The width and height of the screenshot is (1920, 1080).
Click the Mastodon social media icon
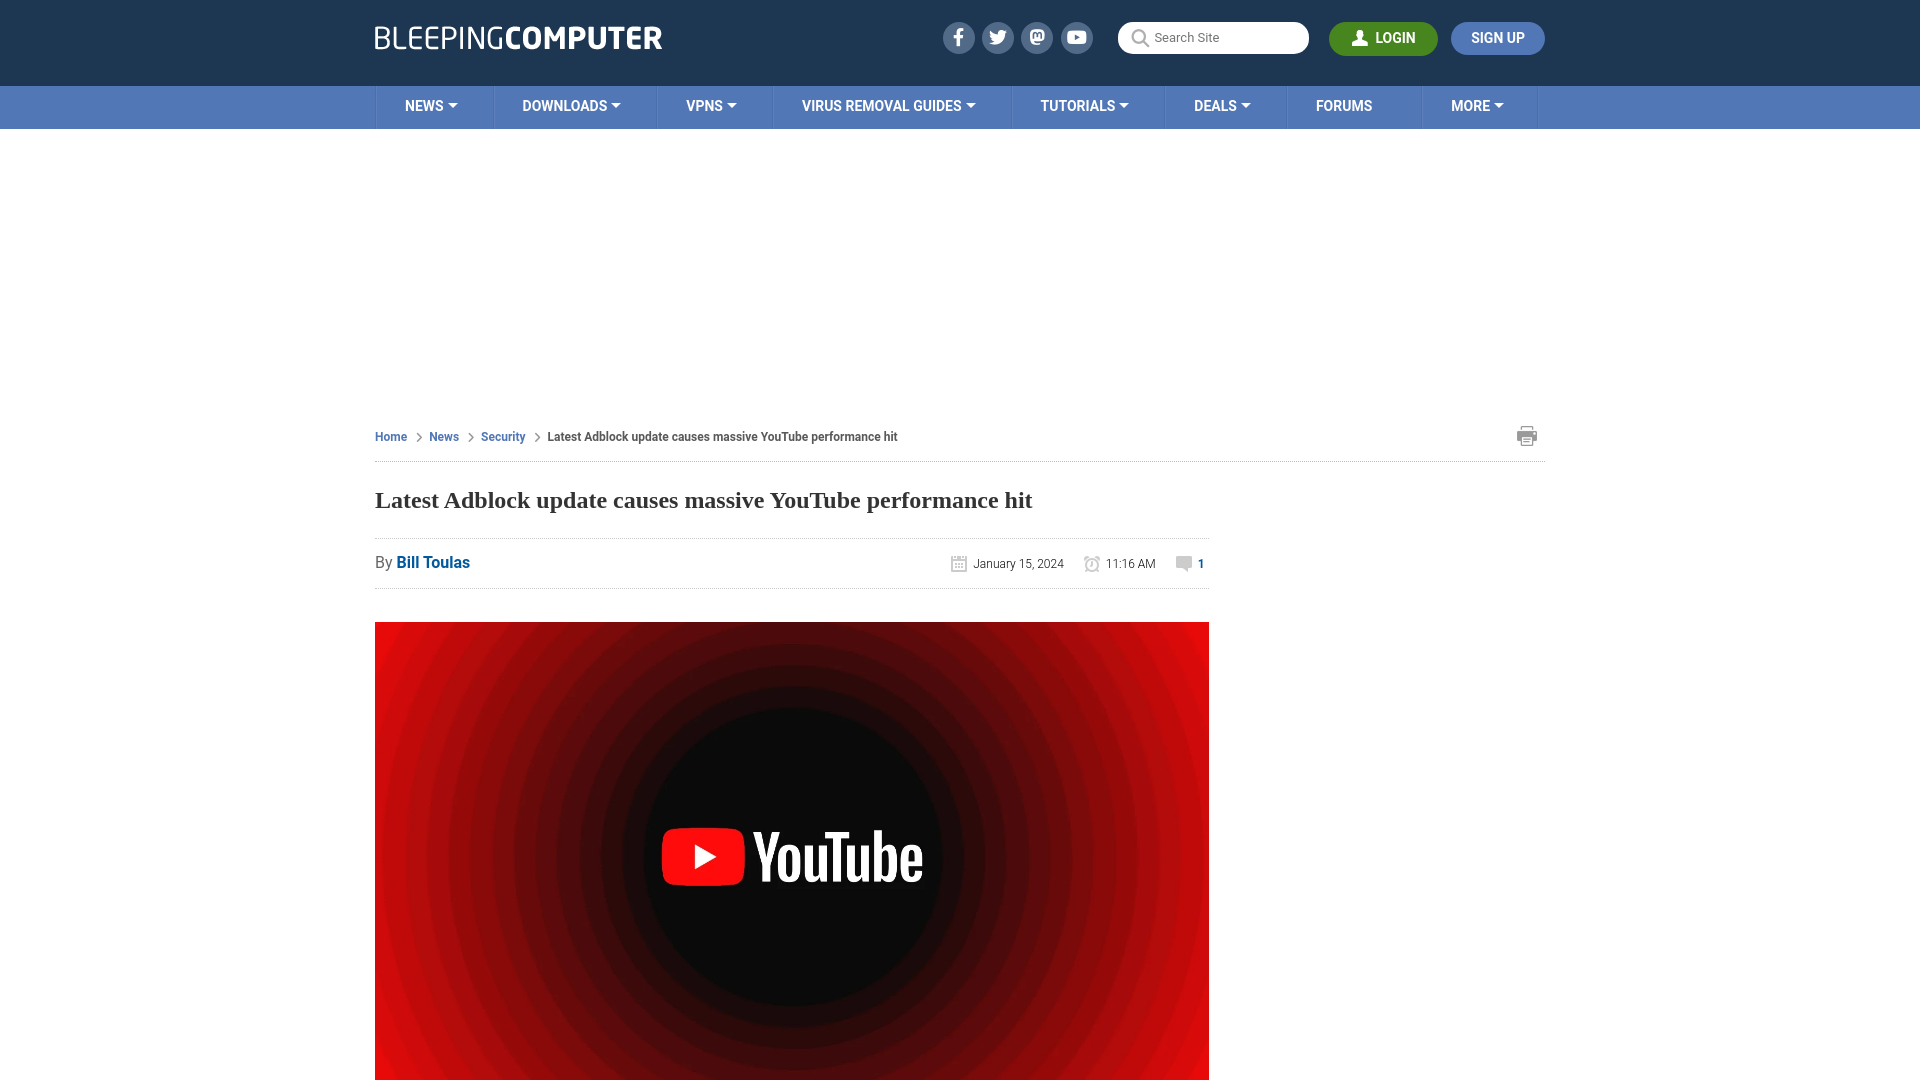[1036, 37]
